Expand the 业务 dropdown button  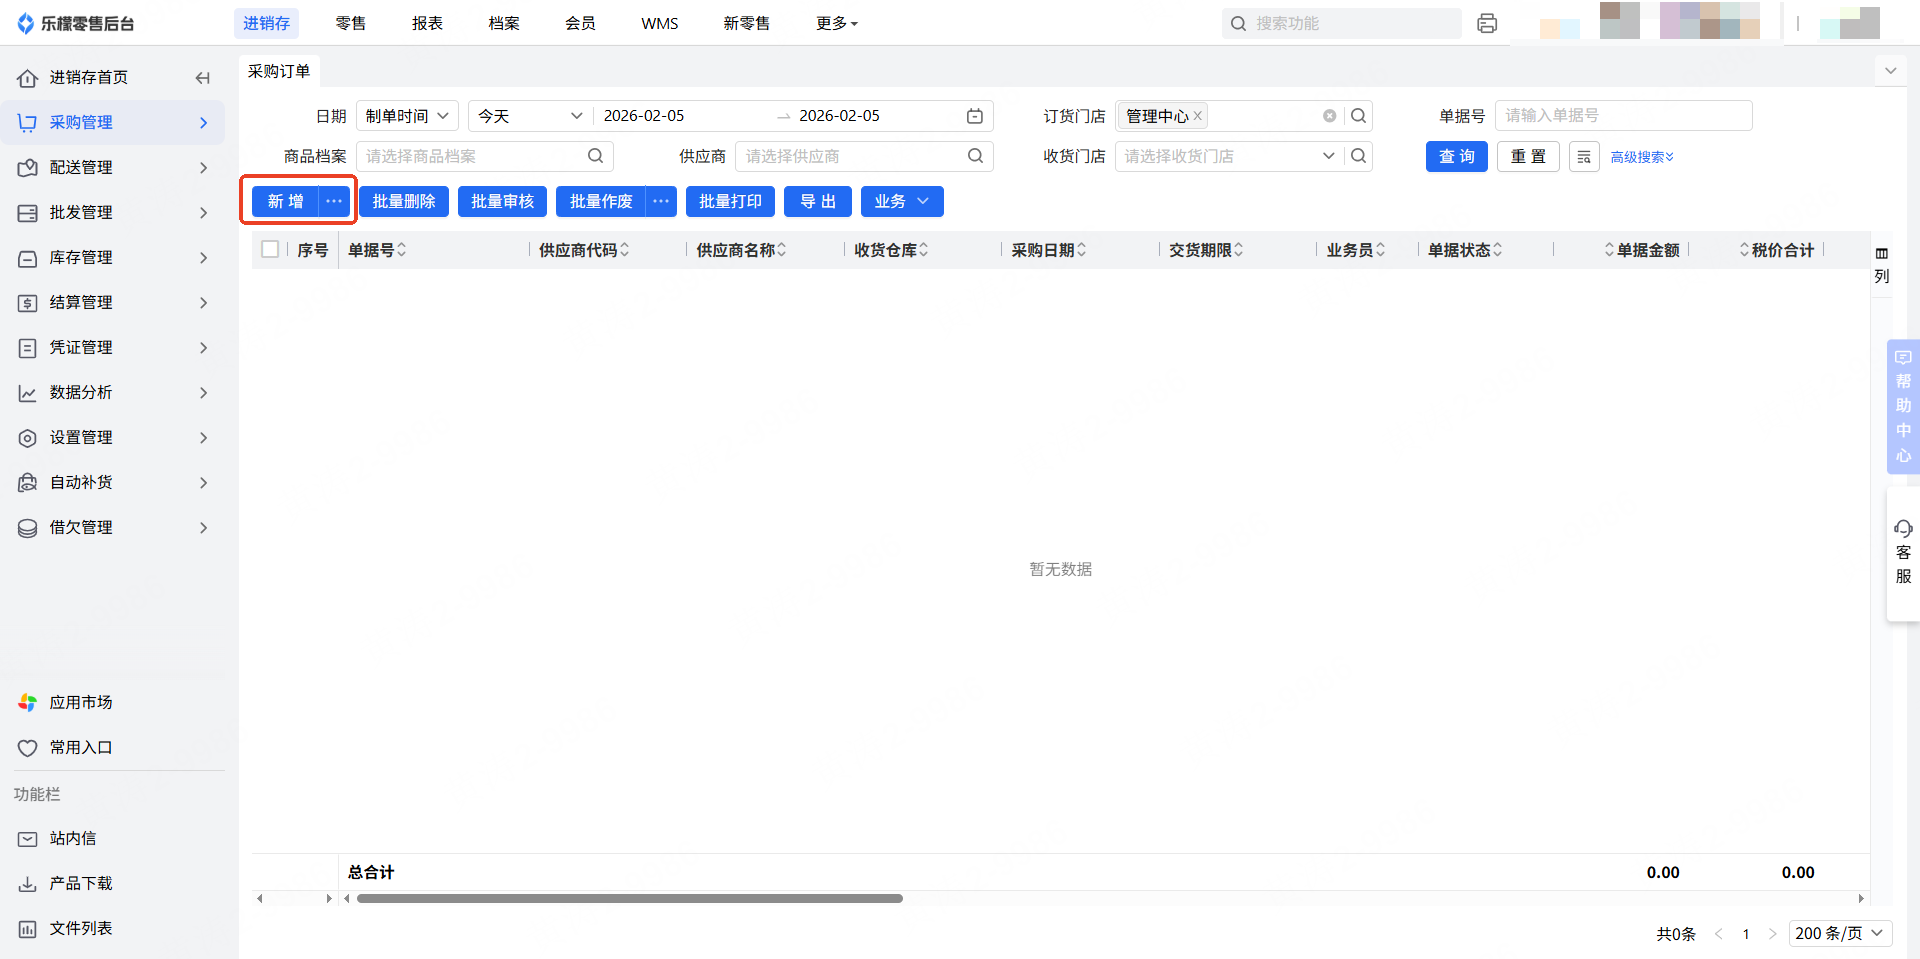click(901, 201)
